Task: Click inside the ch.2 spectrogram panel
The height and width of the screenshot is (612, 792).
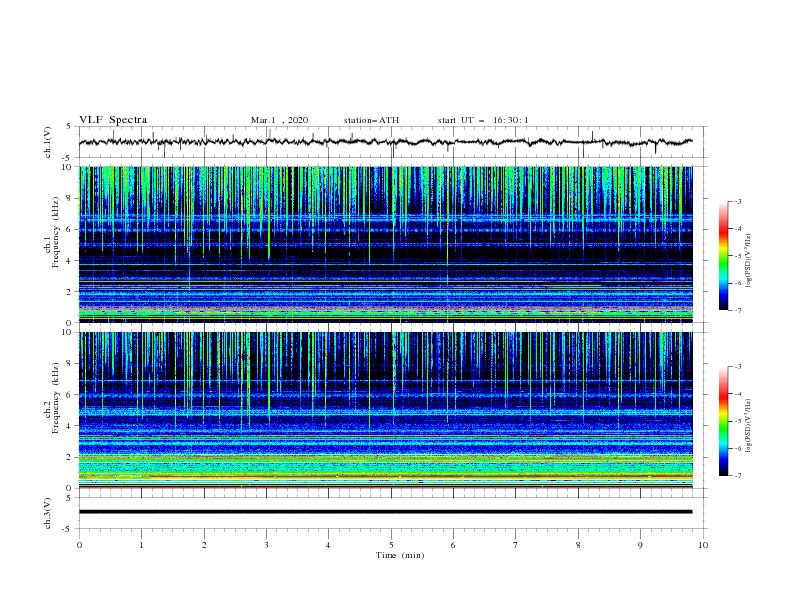Action: 385,410
